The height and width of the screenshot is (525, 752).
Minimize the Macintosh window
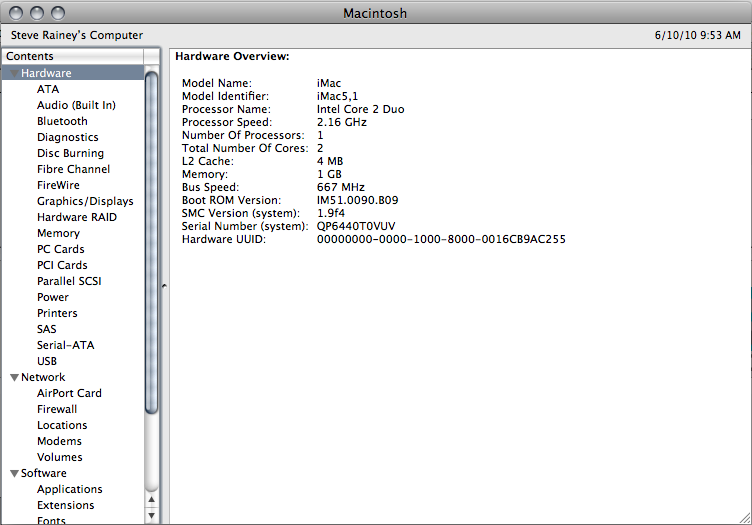click(x=37, y=13)
